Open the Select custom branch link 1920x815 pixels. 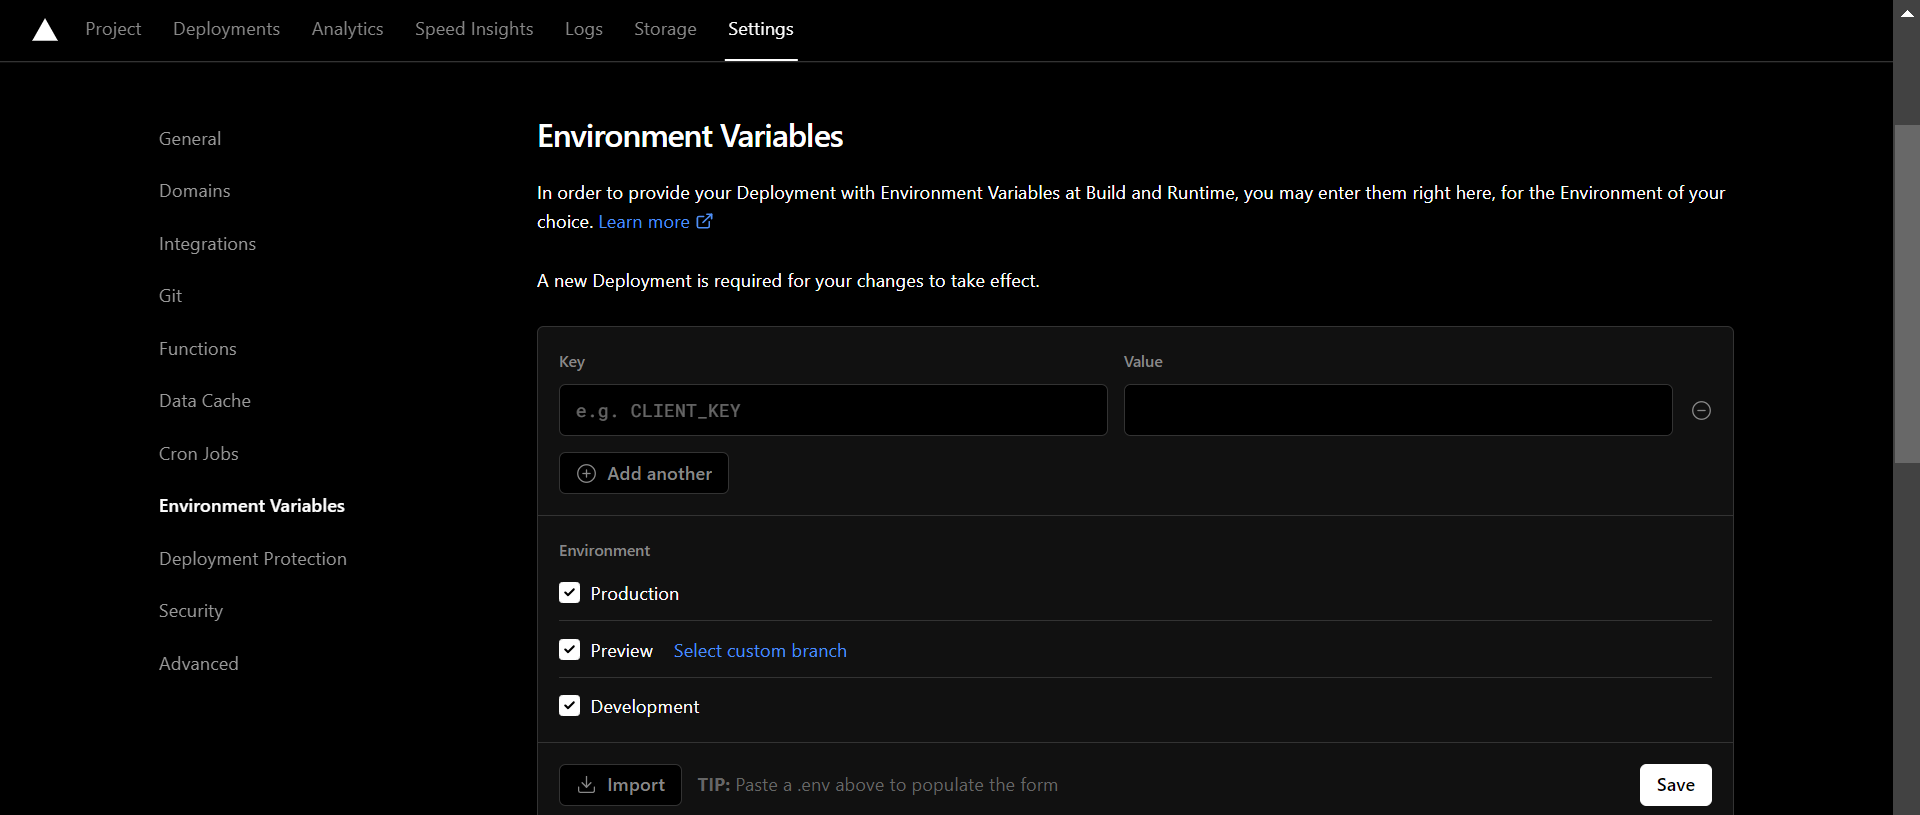point(760,651)
